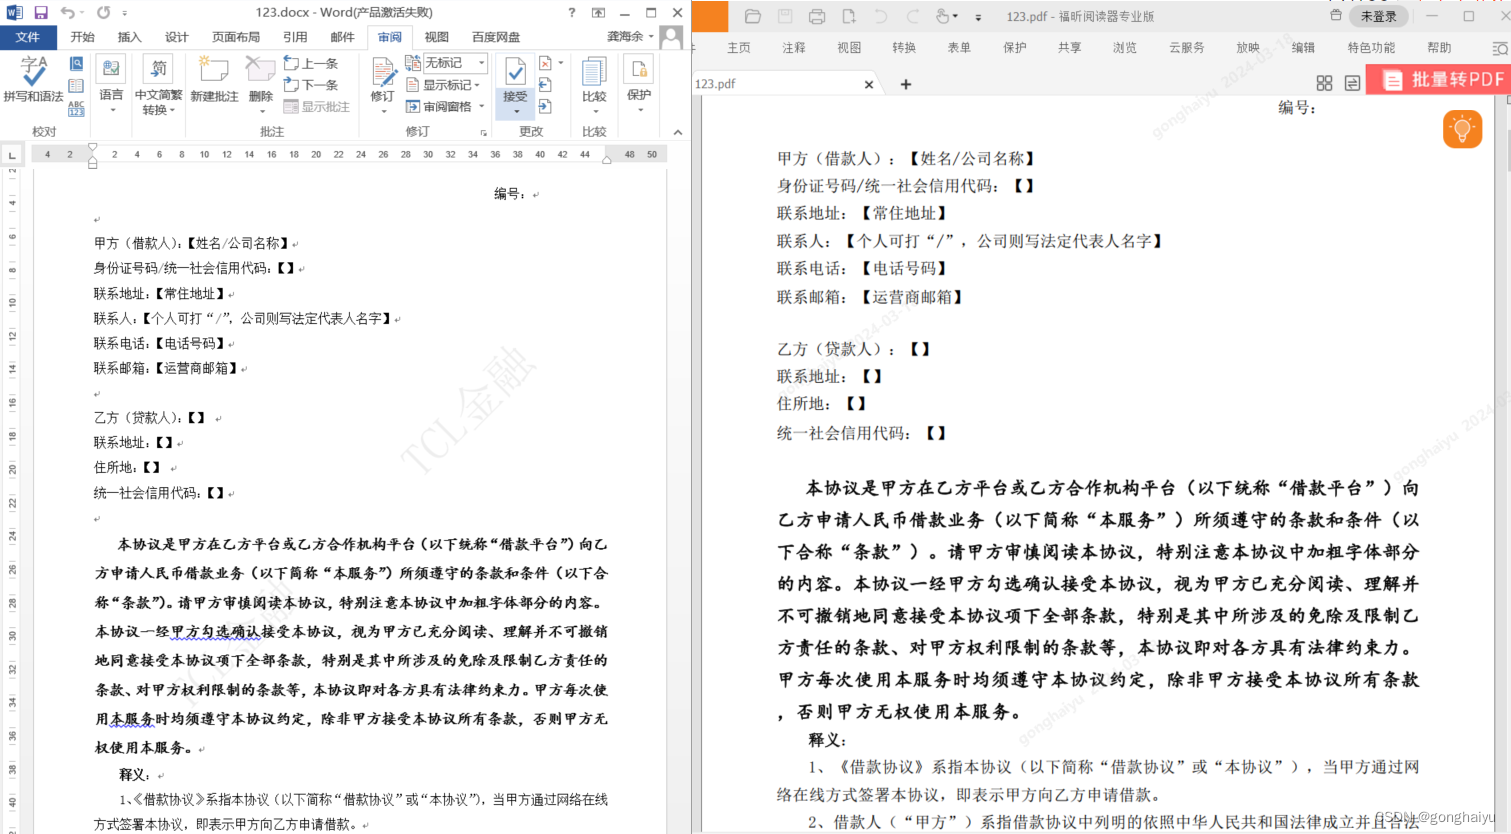Open the 百度网盘 tab

click(496, 37)
